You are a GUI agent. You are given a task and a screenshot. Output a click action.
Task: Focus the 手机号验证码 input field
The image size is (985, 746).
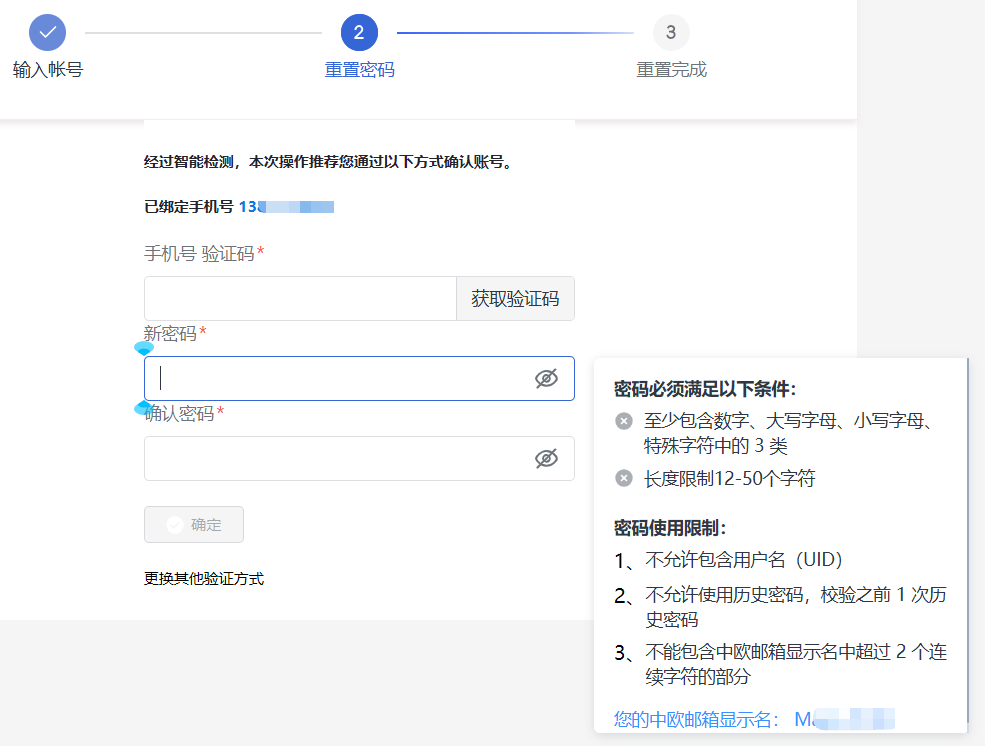[300, 298]
